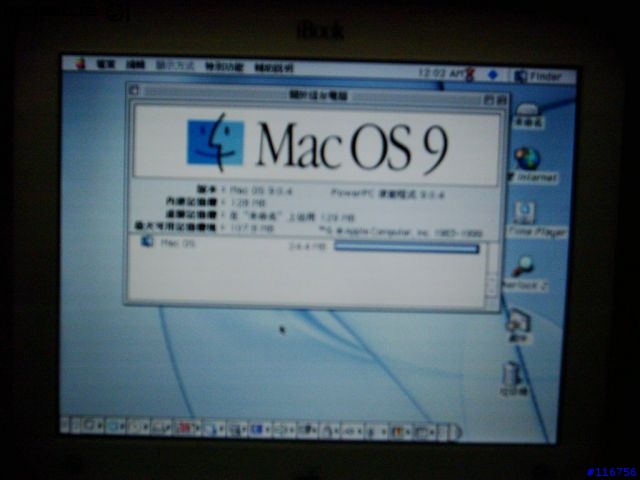The height and width of the screenshot is (480, 640).
Task: Click the Mac OS icon in memory list
Action: coord(147,241)
